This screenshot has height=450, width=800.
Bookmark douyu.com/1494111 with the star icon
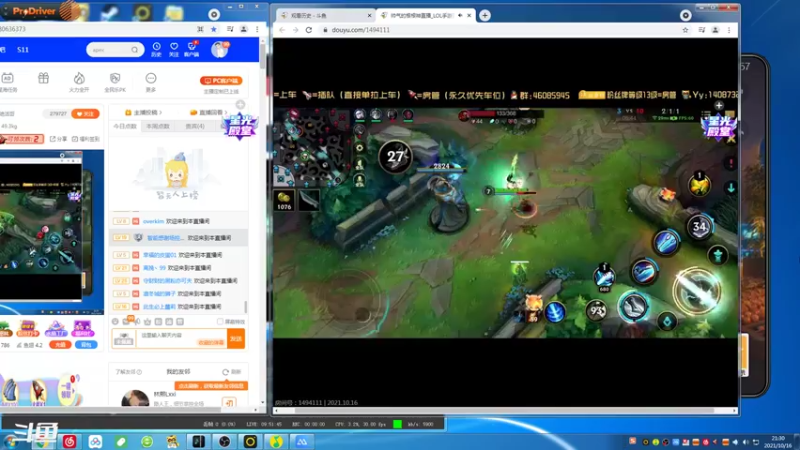click(685, 30)
